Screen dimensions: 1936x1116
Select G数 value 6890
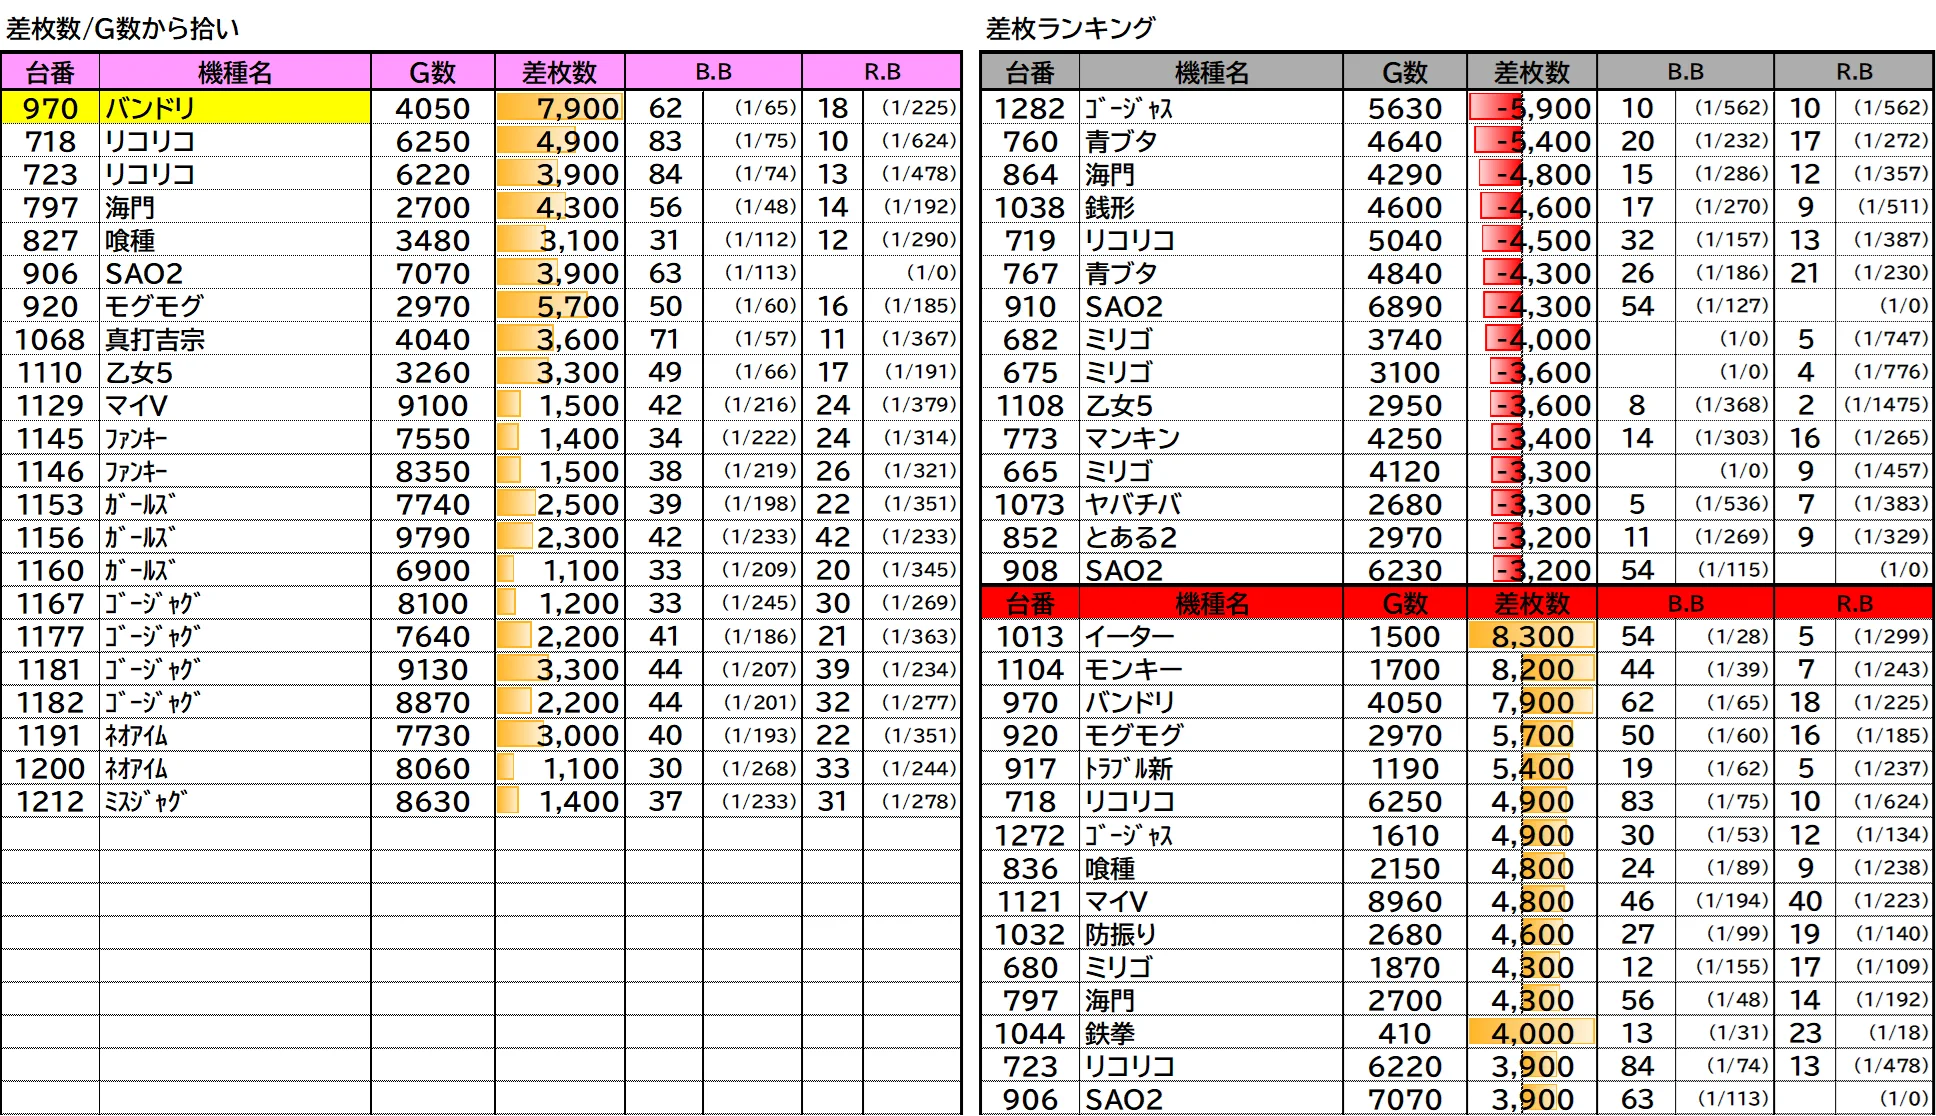(1404, 306)
